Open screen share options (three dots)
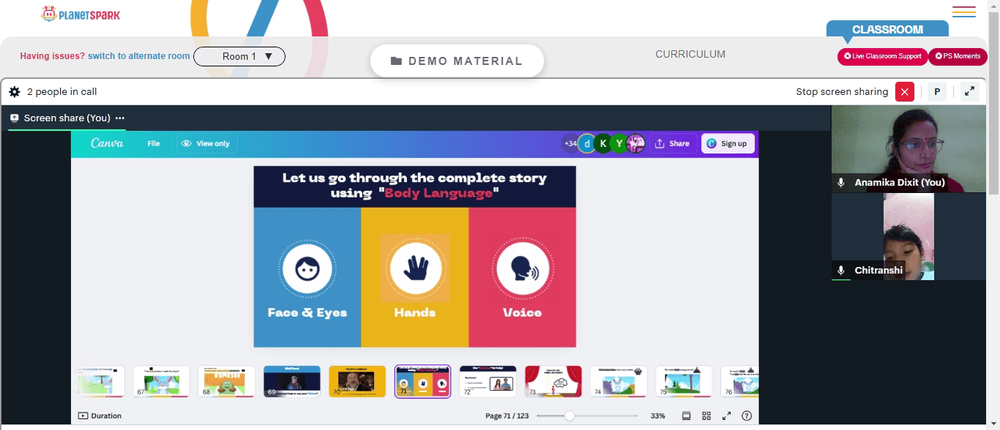This screenshot has width=1000, height=430. click(120, 118)
